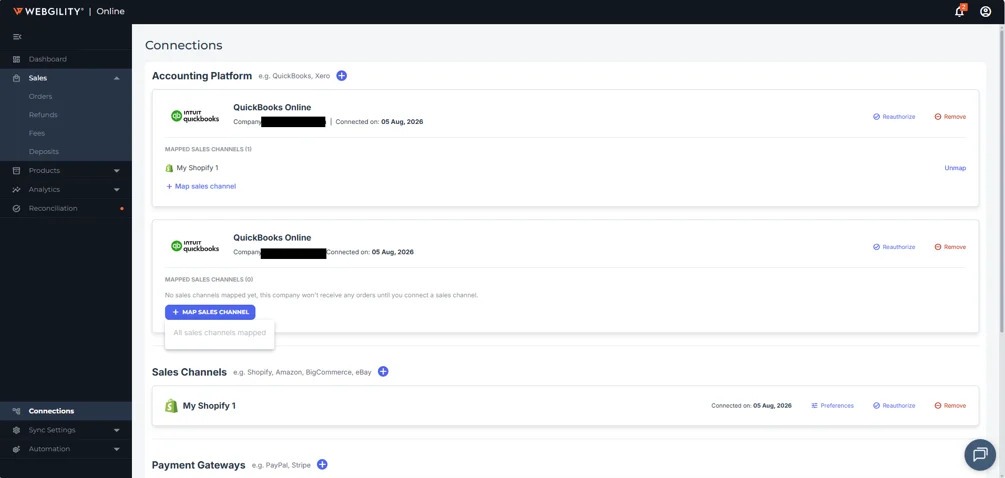Click Map sales channel link

coord(201,186)
